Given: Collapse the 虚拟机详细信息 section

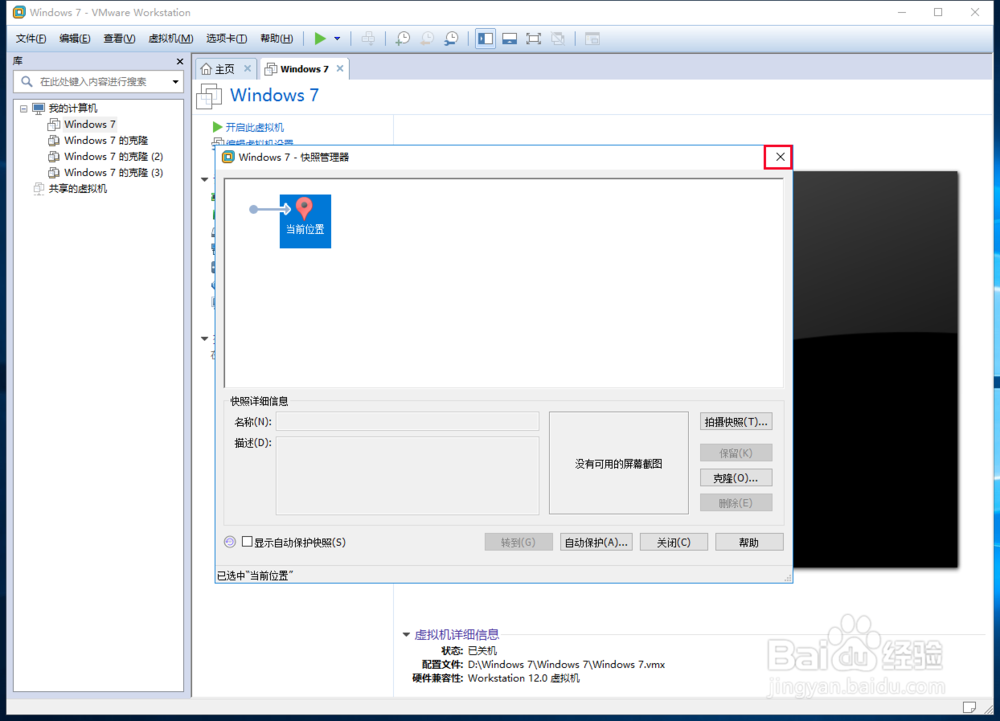Looking at the screenshot, I should [x=406, y=634].
